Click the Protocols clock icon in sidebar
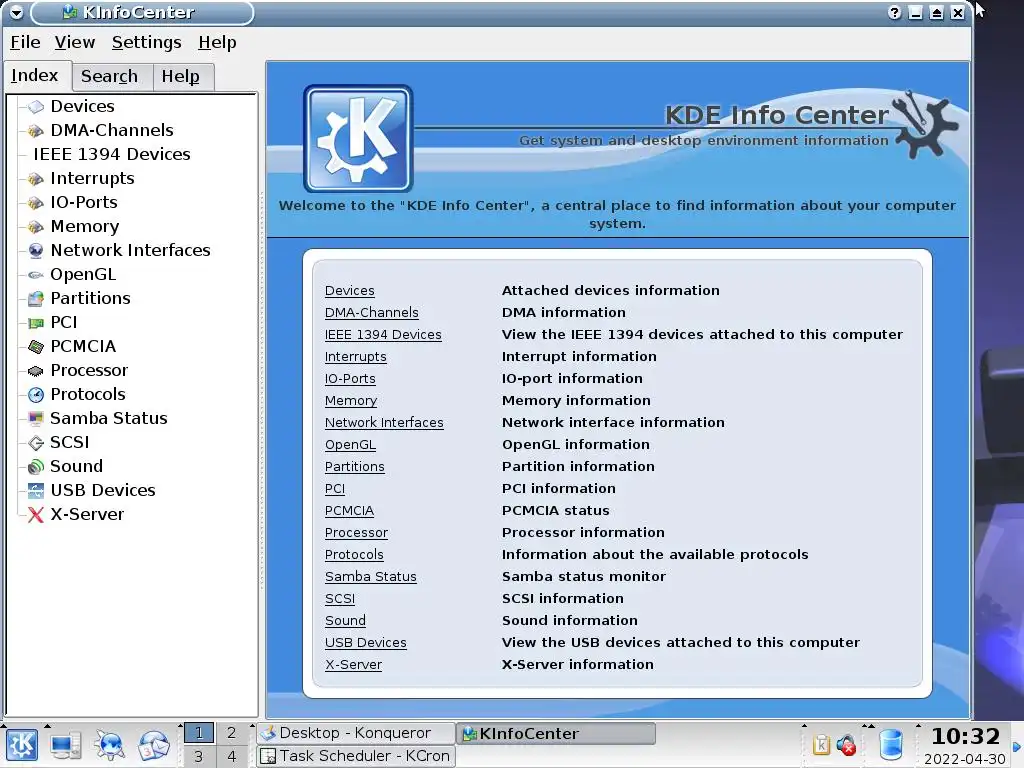 point(36,394)
